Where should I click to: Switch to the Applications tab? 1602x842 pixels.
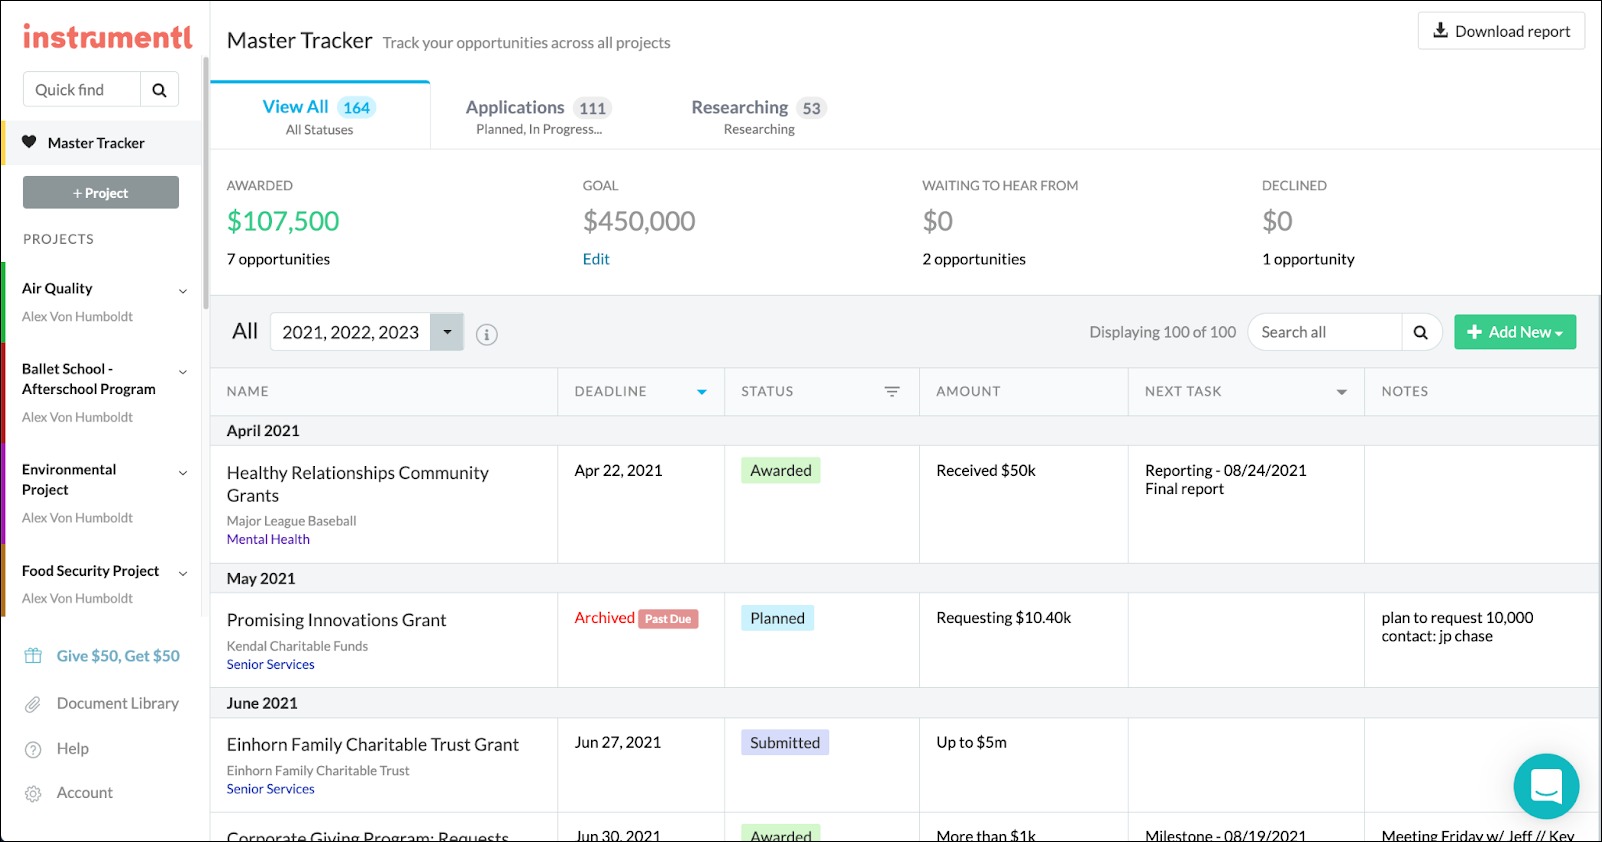coord(538,116)
